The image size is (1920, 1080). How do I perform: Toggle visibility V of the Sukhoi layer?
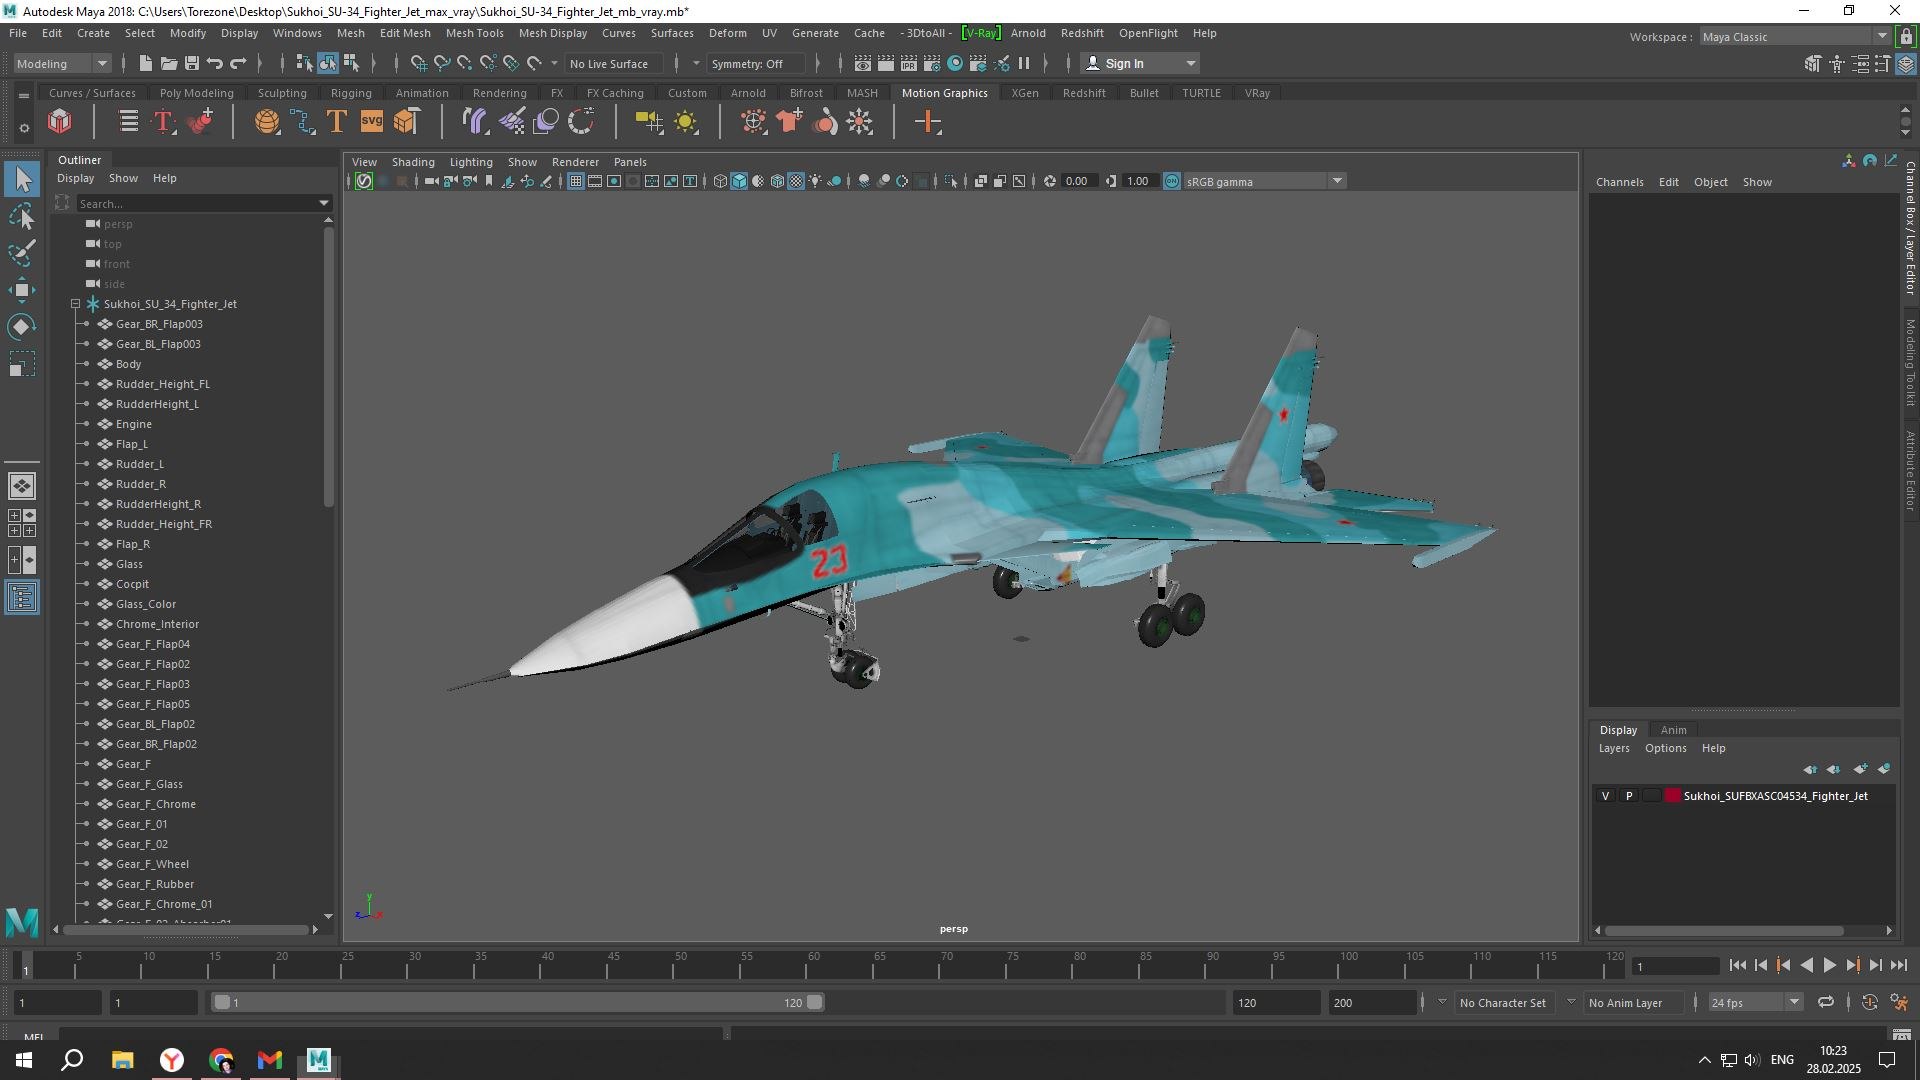click(x=1606, y=796)
